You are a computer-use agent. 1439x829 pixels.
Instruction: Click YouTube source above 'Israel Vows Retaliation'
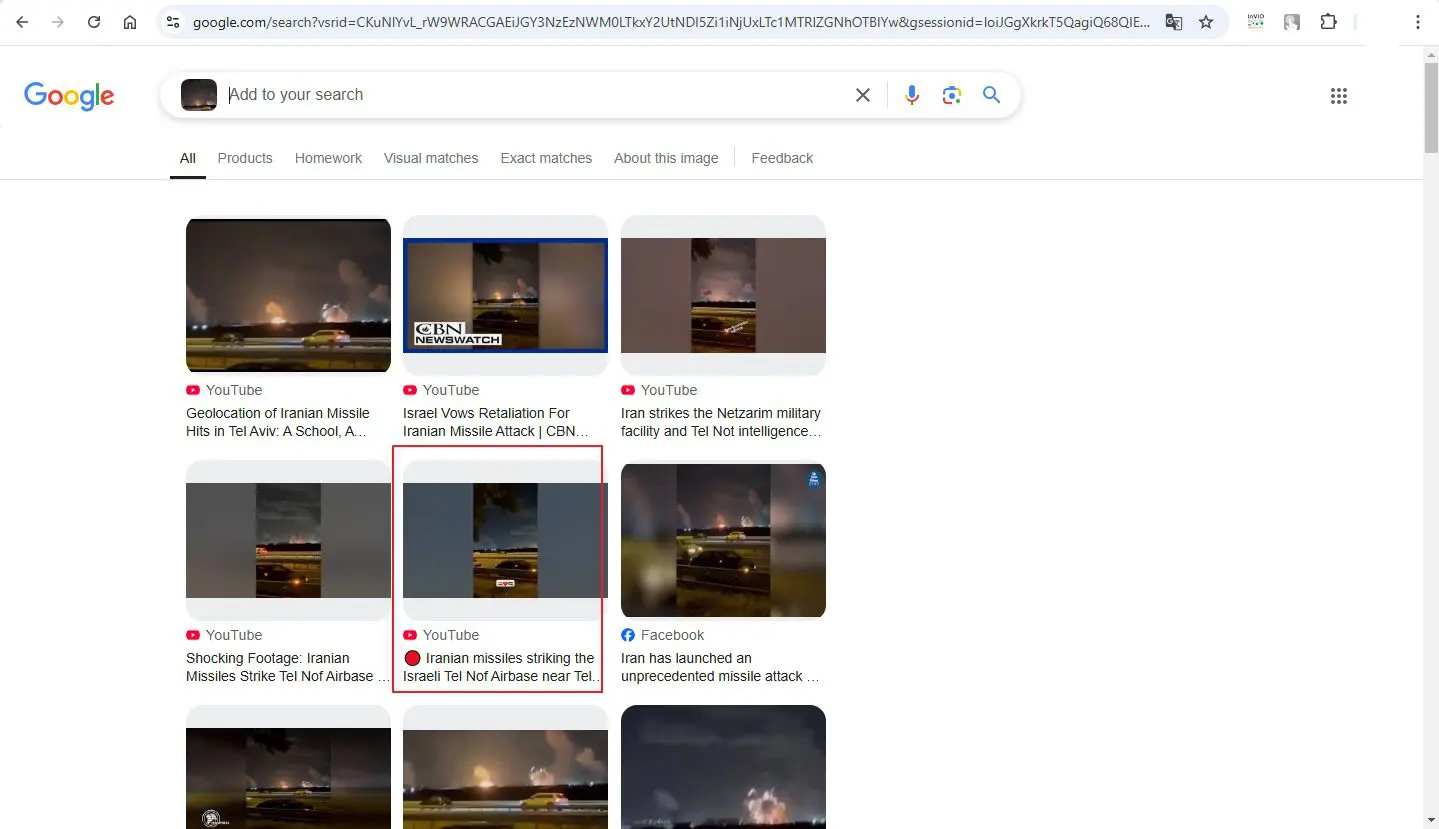[441, 390]
